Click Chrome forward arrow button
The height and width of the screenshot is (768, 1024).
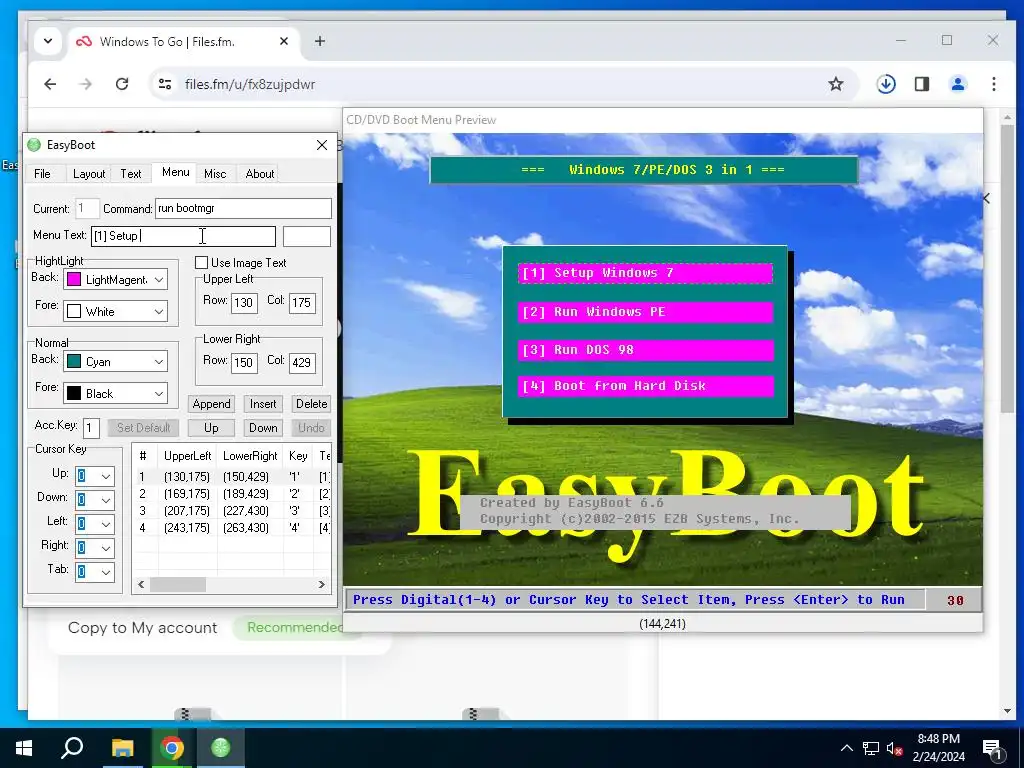pos(86,84)
